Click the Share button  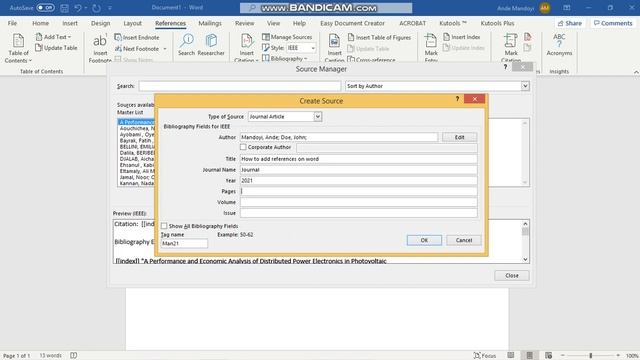coord(570,23)
